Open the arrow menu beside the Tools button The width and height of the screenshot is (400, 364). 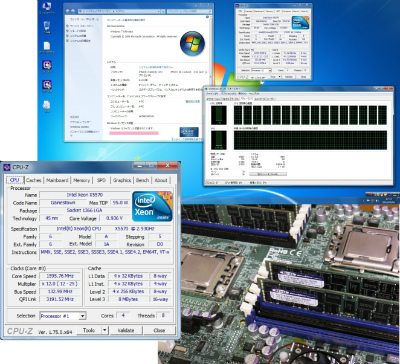(105, 330)
